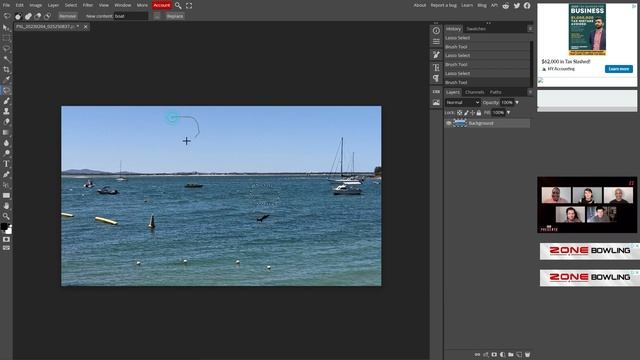Select the Type tool
Image resolution: width=640 pixels, height=360 pixels.
point(6,164)
